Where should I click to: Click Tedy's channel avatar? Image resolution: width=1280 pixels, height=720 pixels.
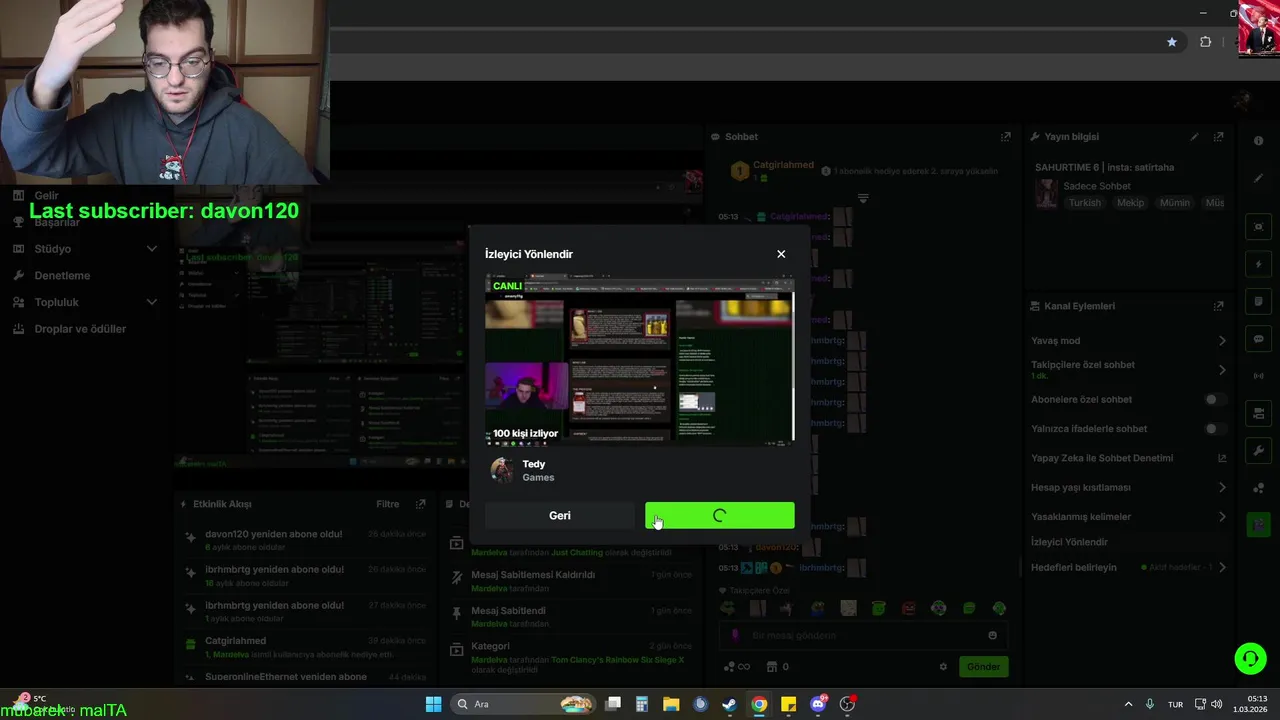click(x=502, y=470)
